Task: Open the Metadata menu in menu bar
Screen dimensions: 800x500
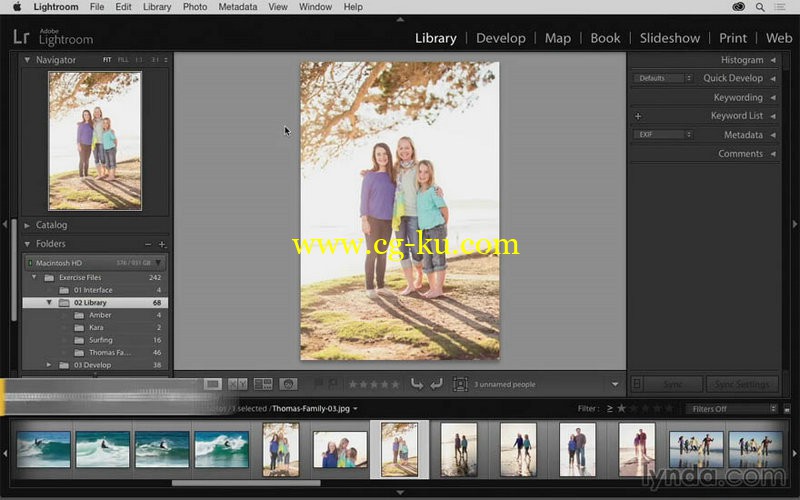Action: click(x=238, y=7)
